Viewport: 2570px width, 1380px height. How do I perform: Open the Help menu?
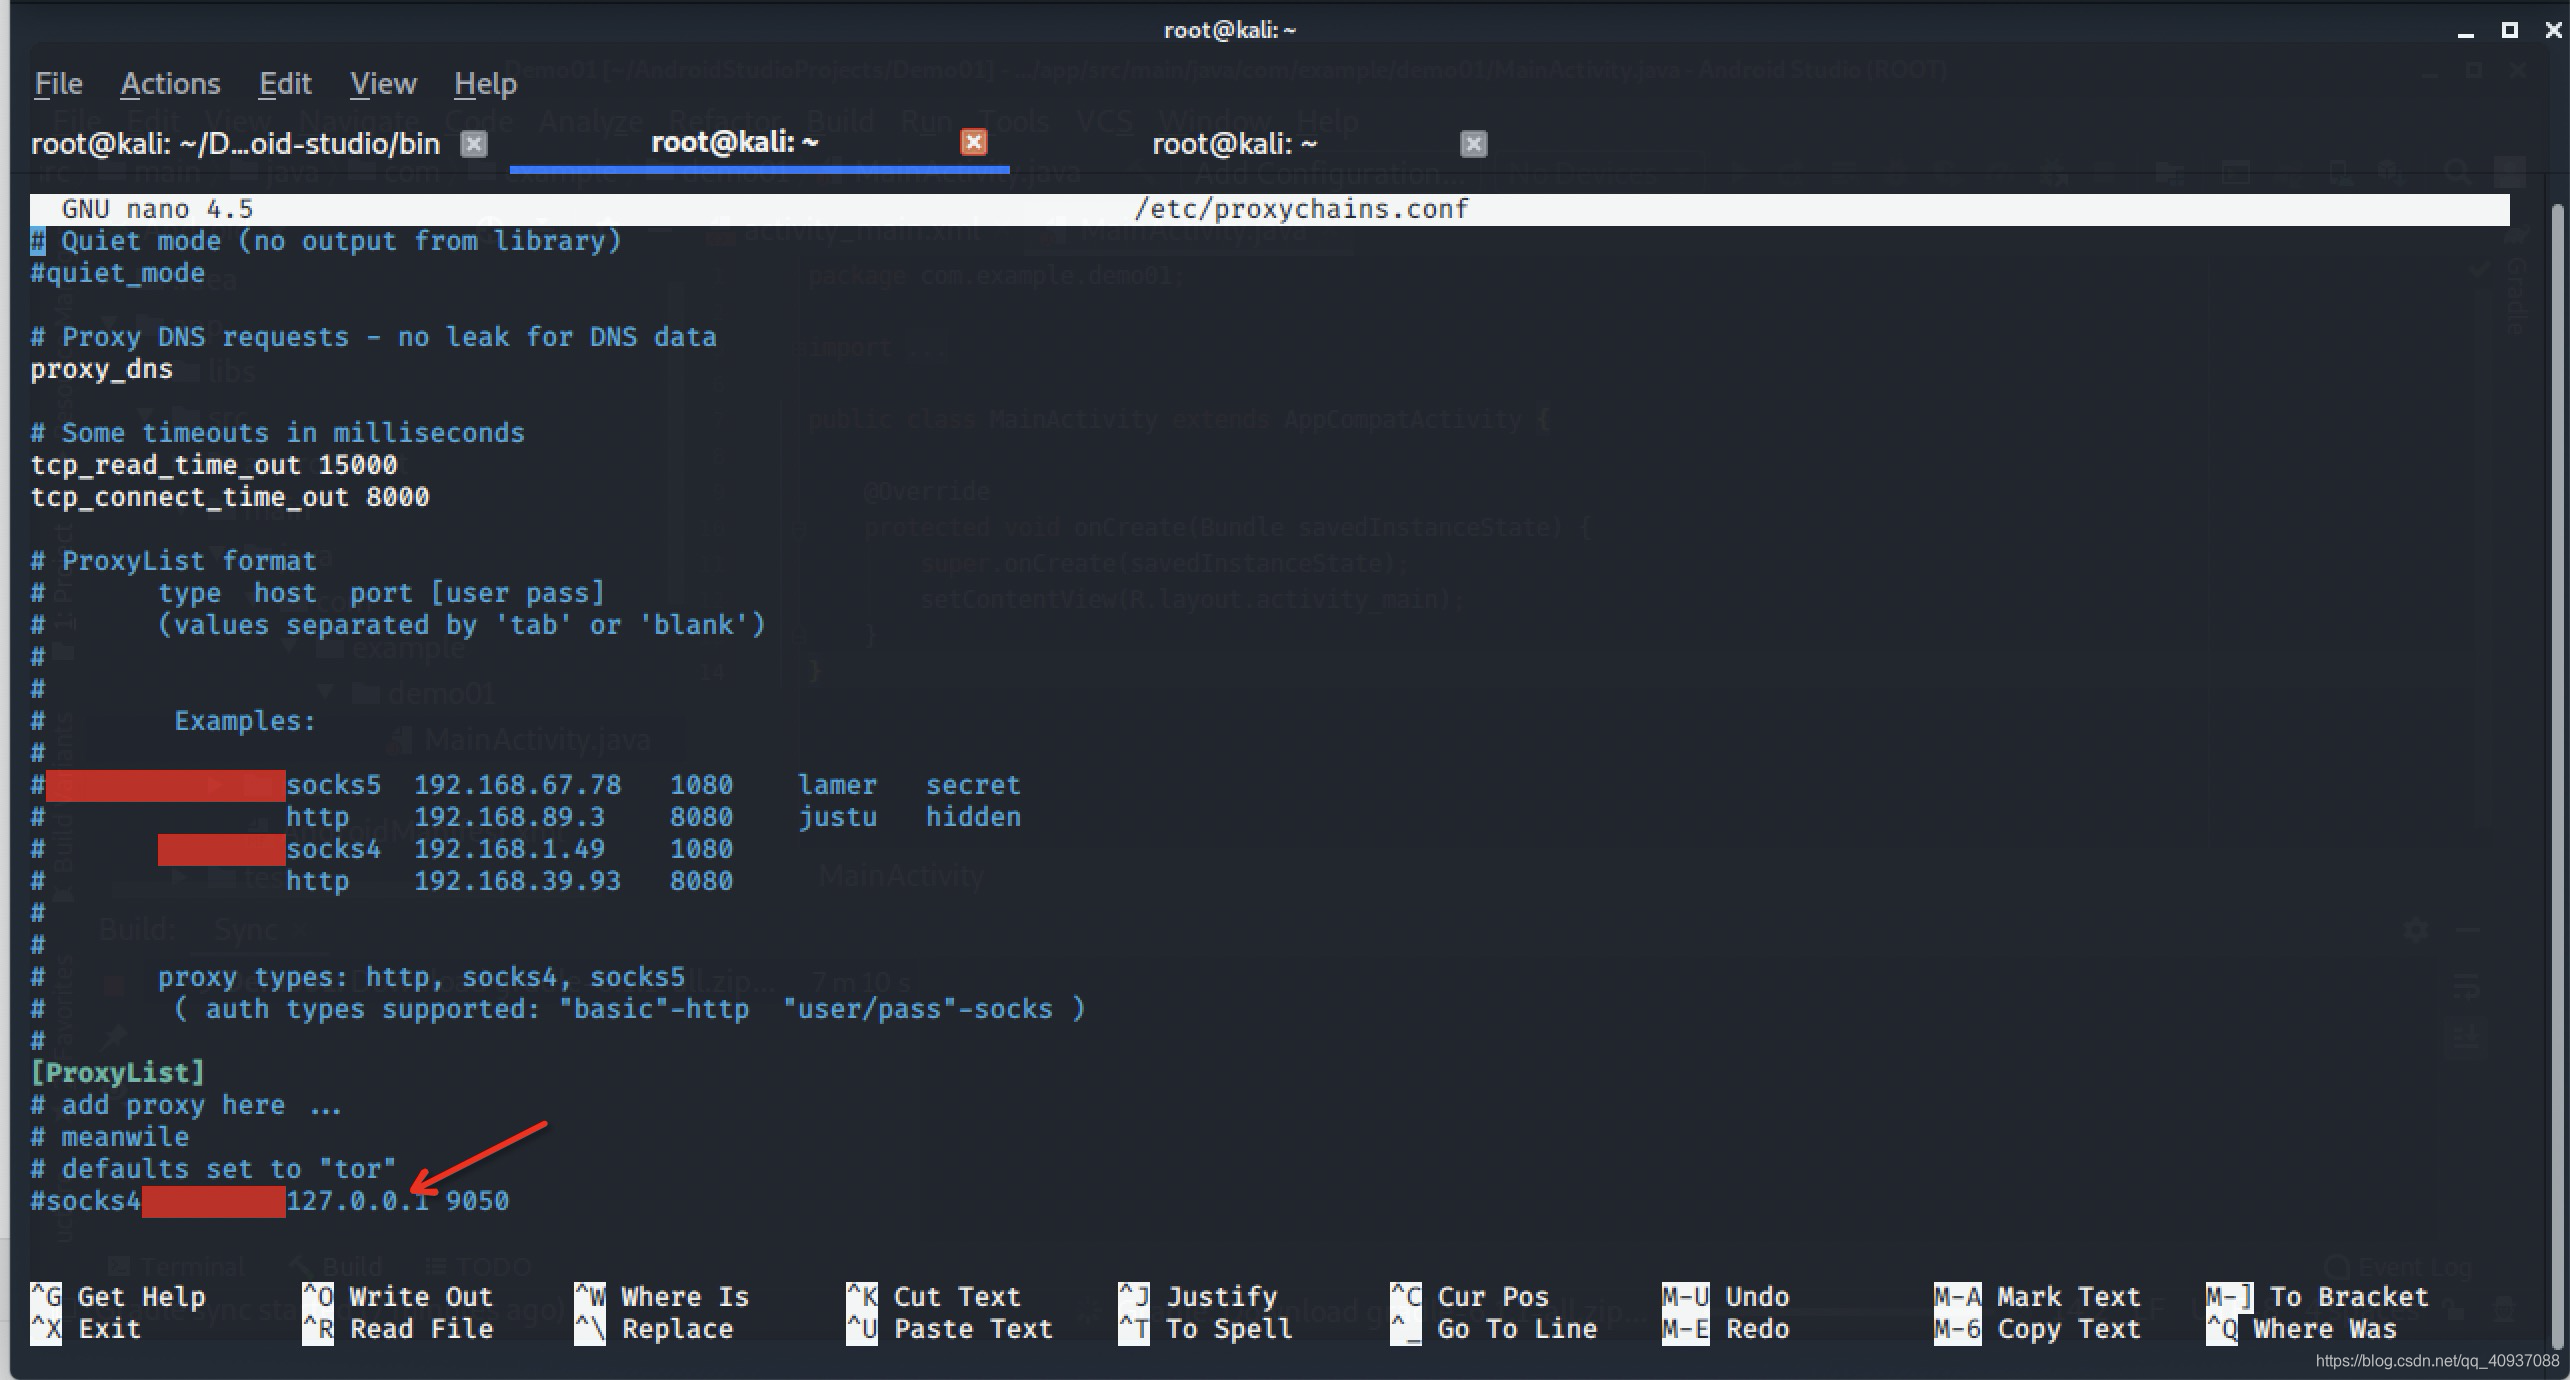pos(485,84)
